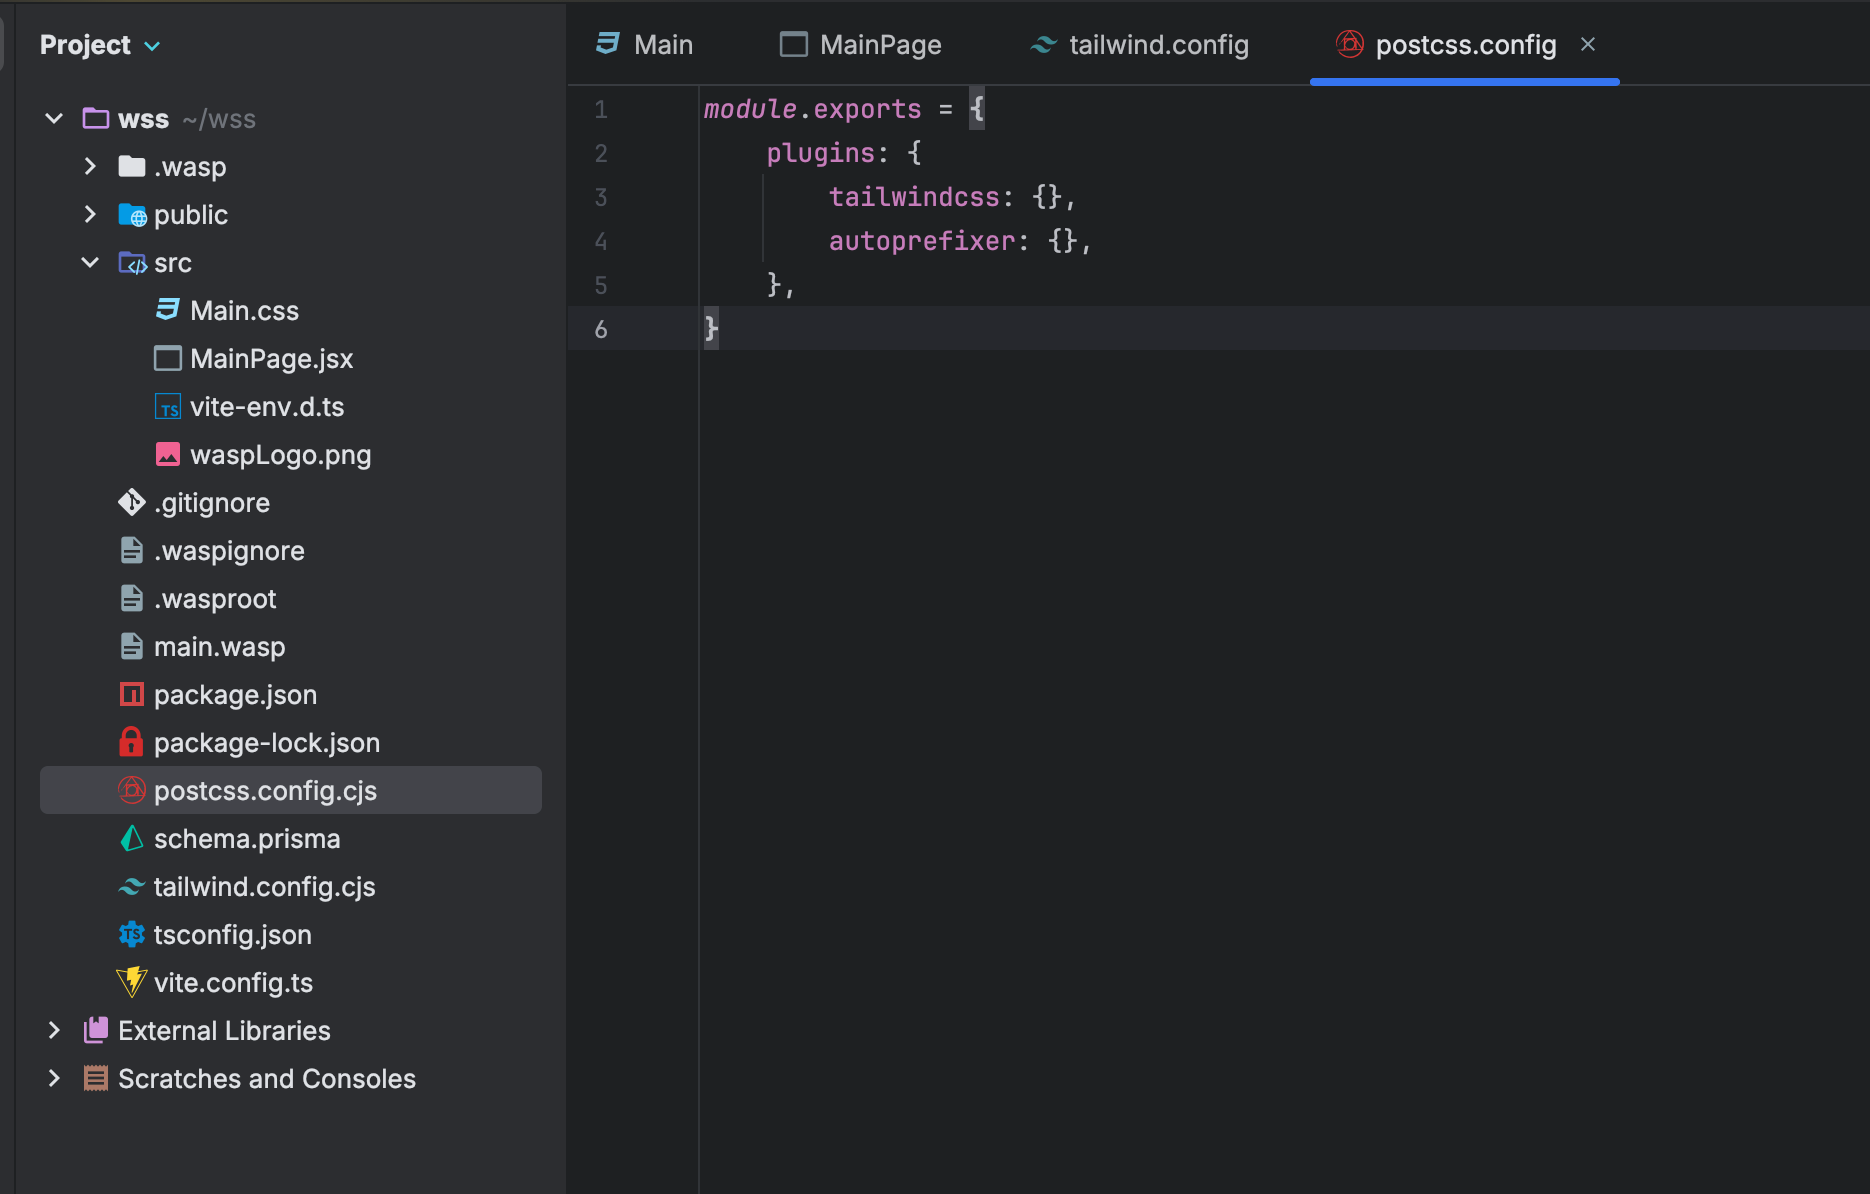Select vite.config.ts file
The image size is (1870, 1194).
tap(233, 983)
